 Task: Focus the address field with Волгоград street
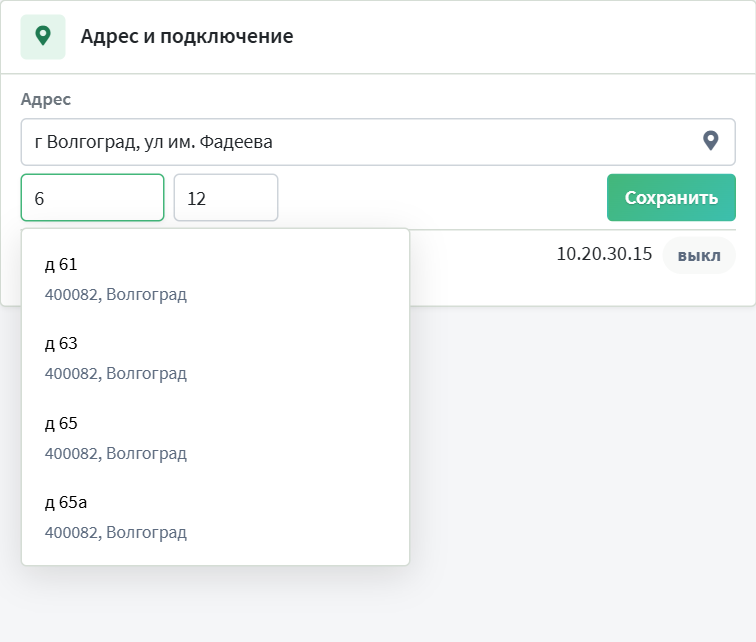378,142
